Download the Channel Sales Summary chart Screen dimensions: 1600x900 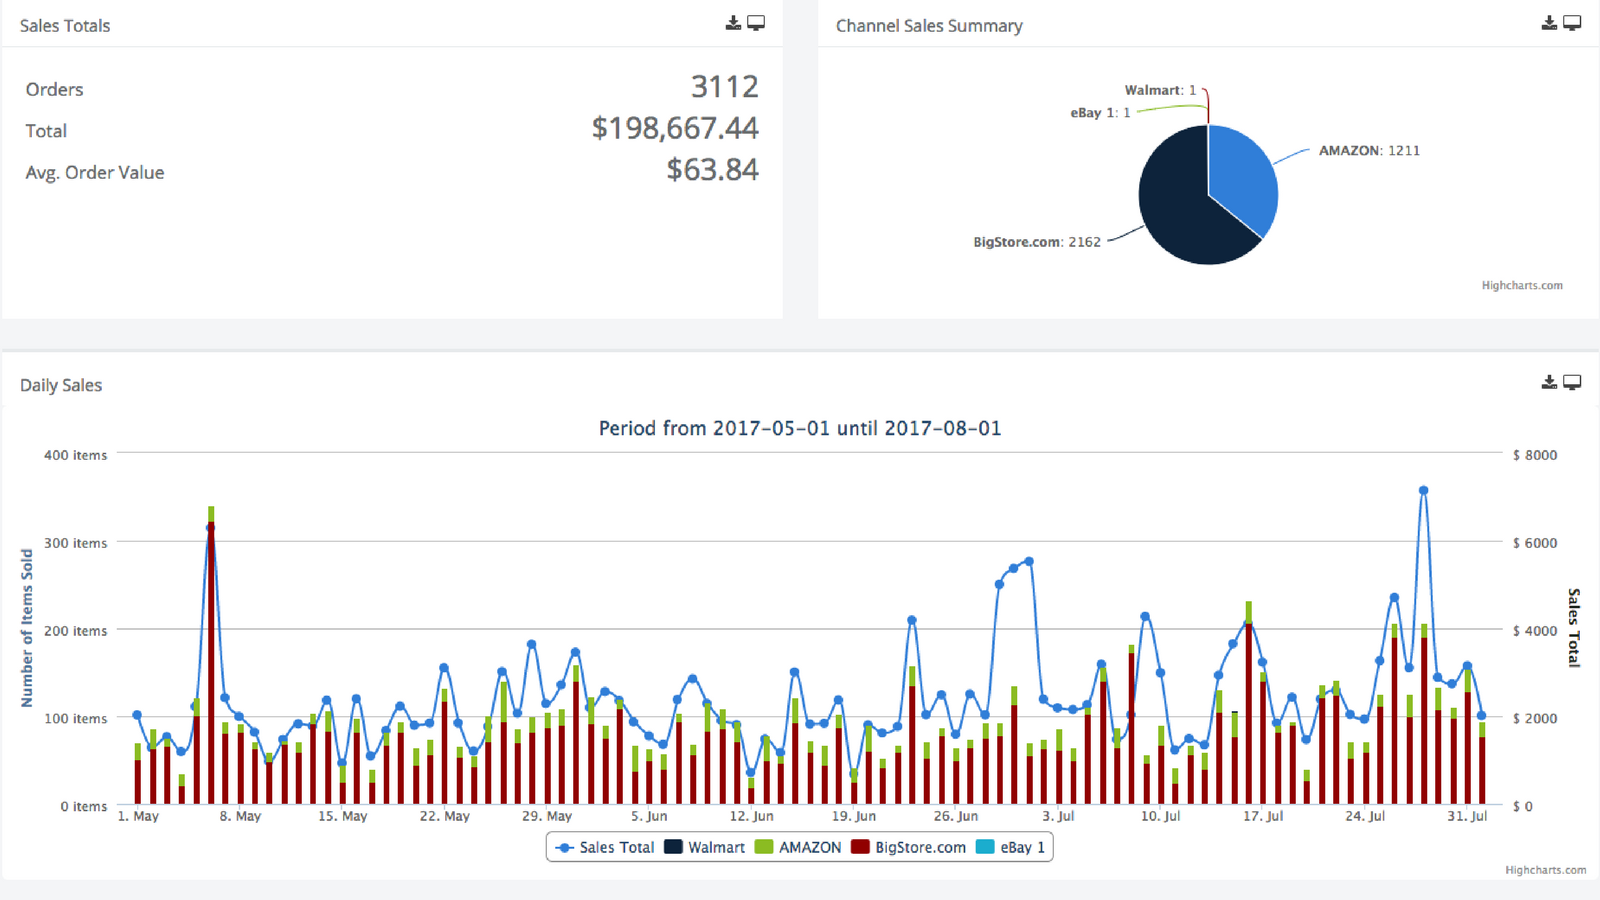tap(1549, 23)
